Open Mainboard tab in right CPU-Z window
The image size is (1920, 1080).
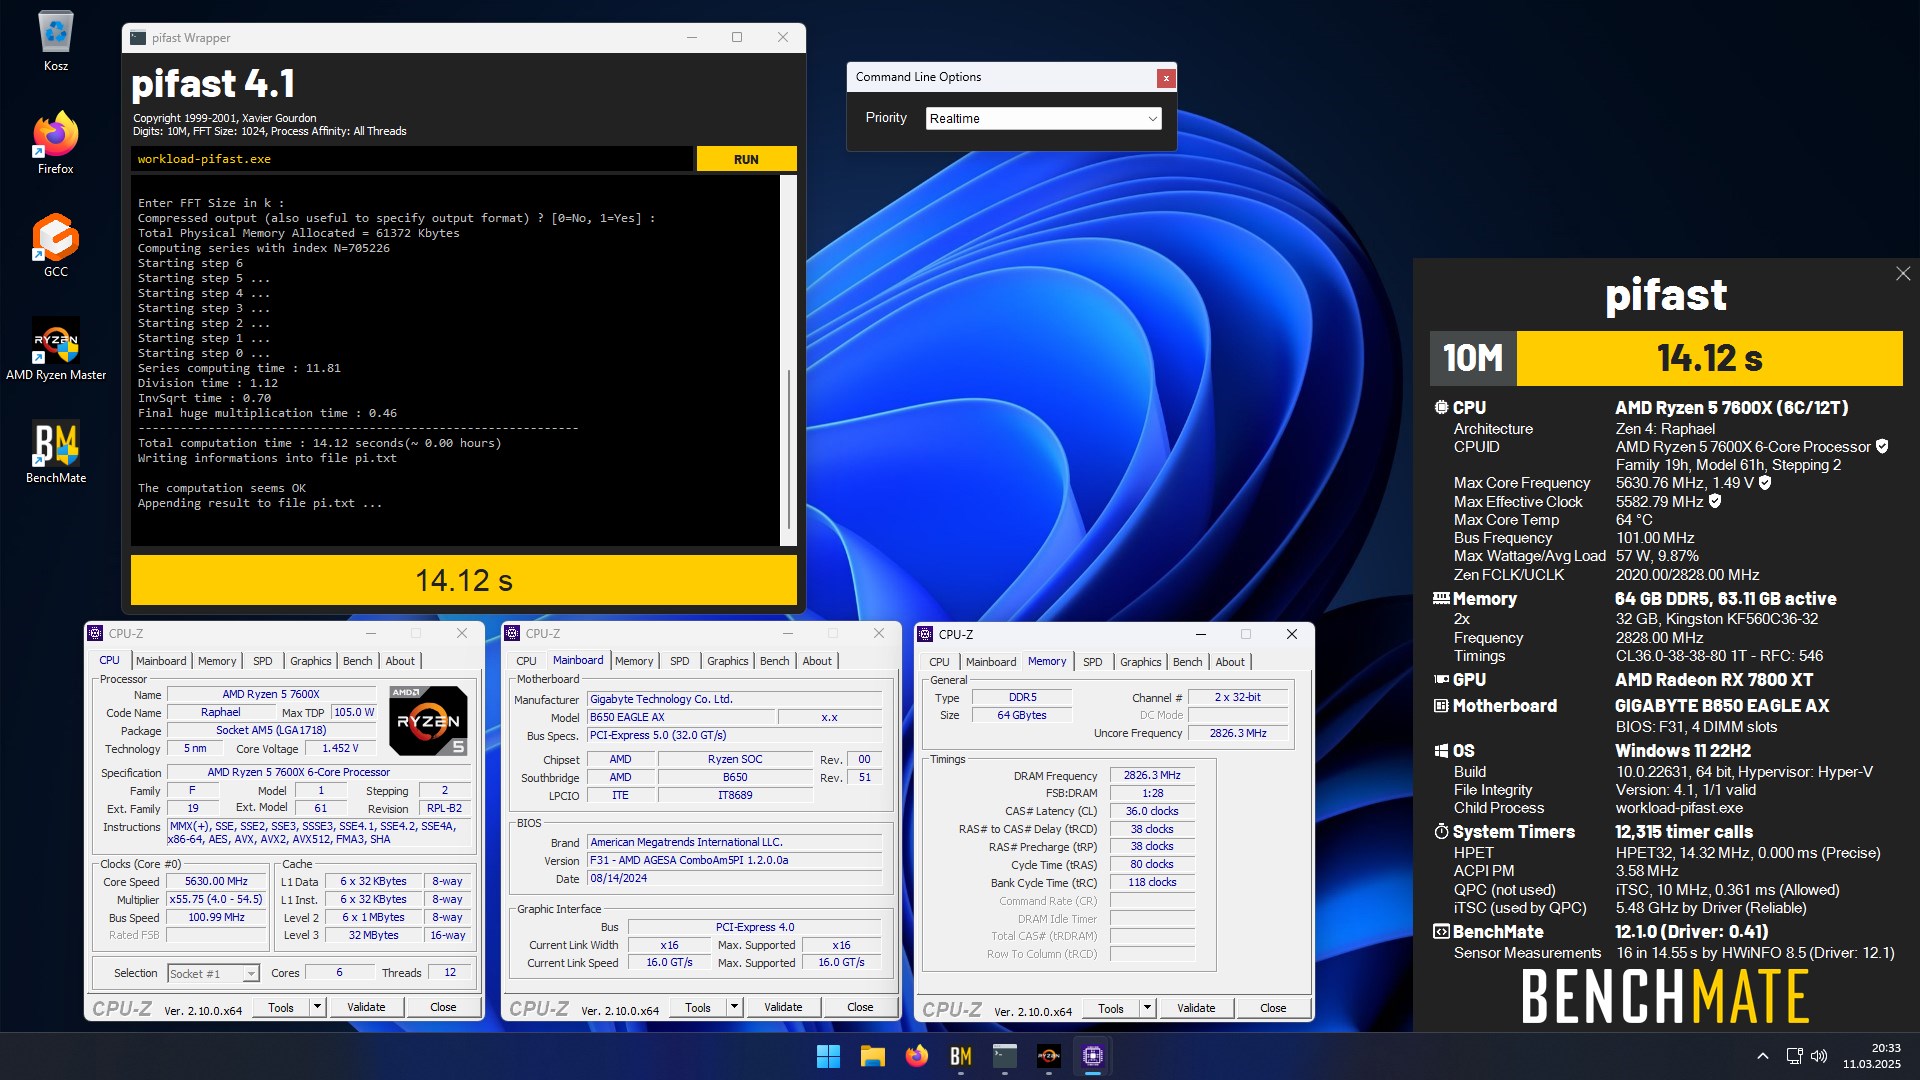click(991, 662)
